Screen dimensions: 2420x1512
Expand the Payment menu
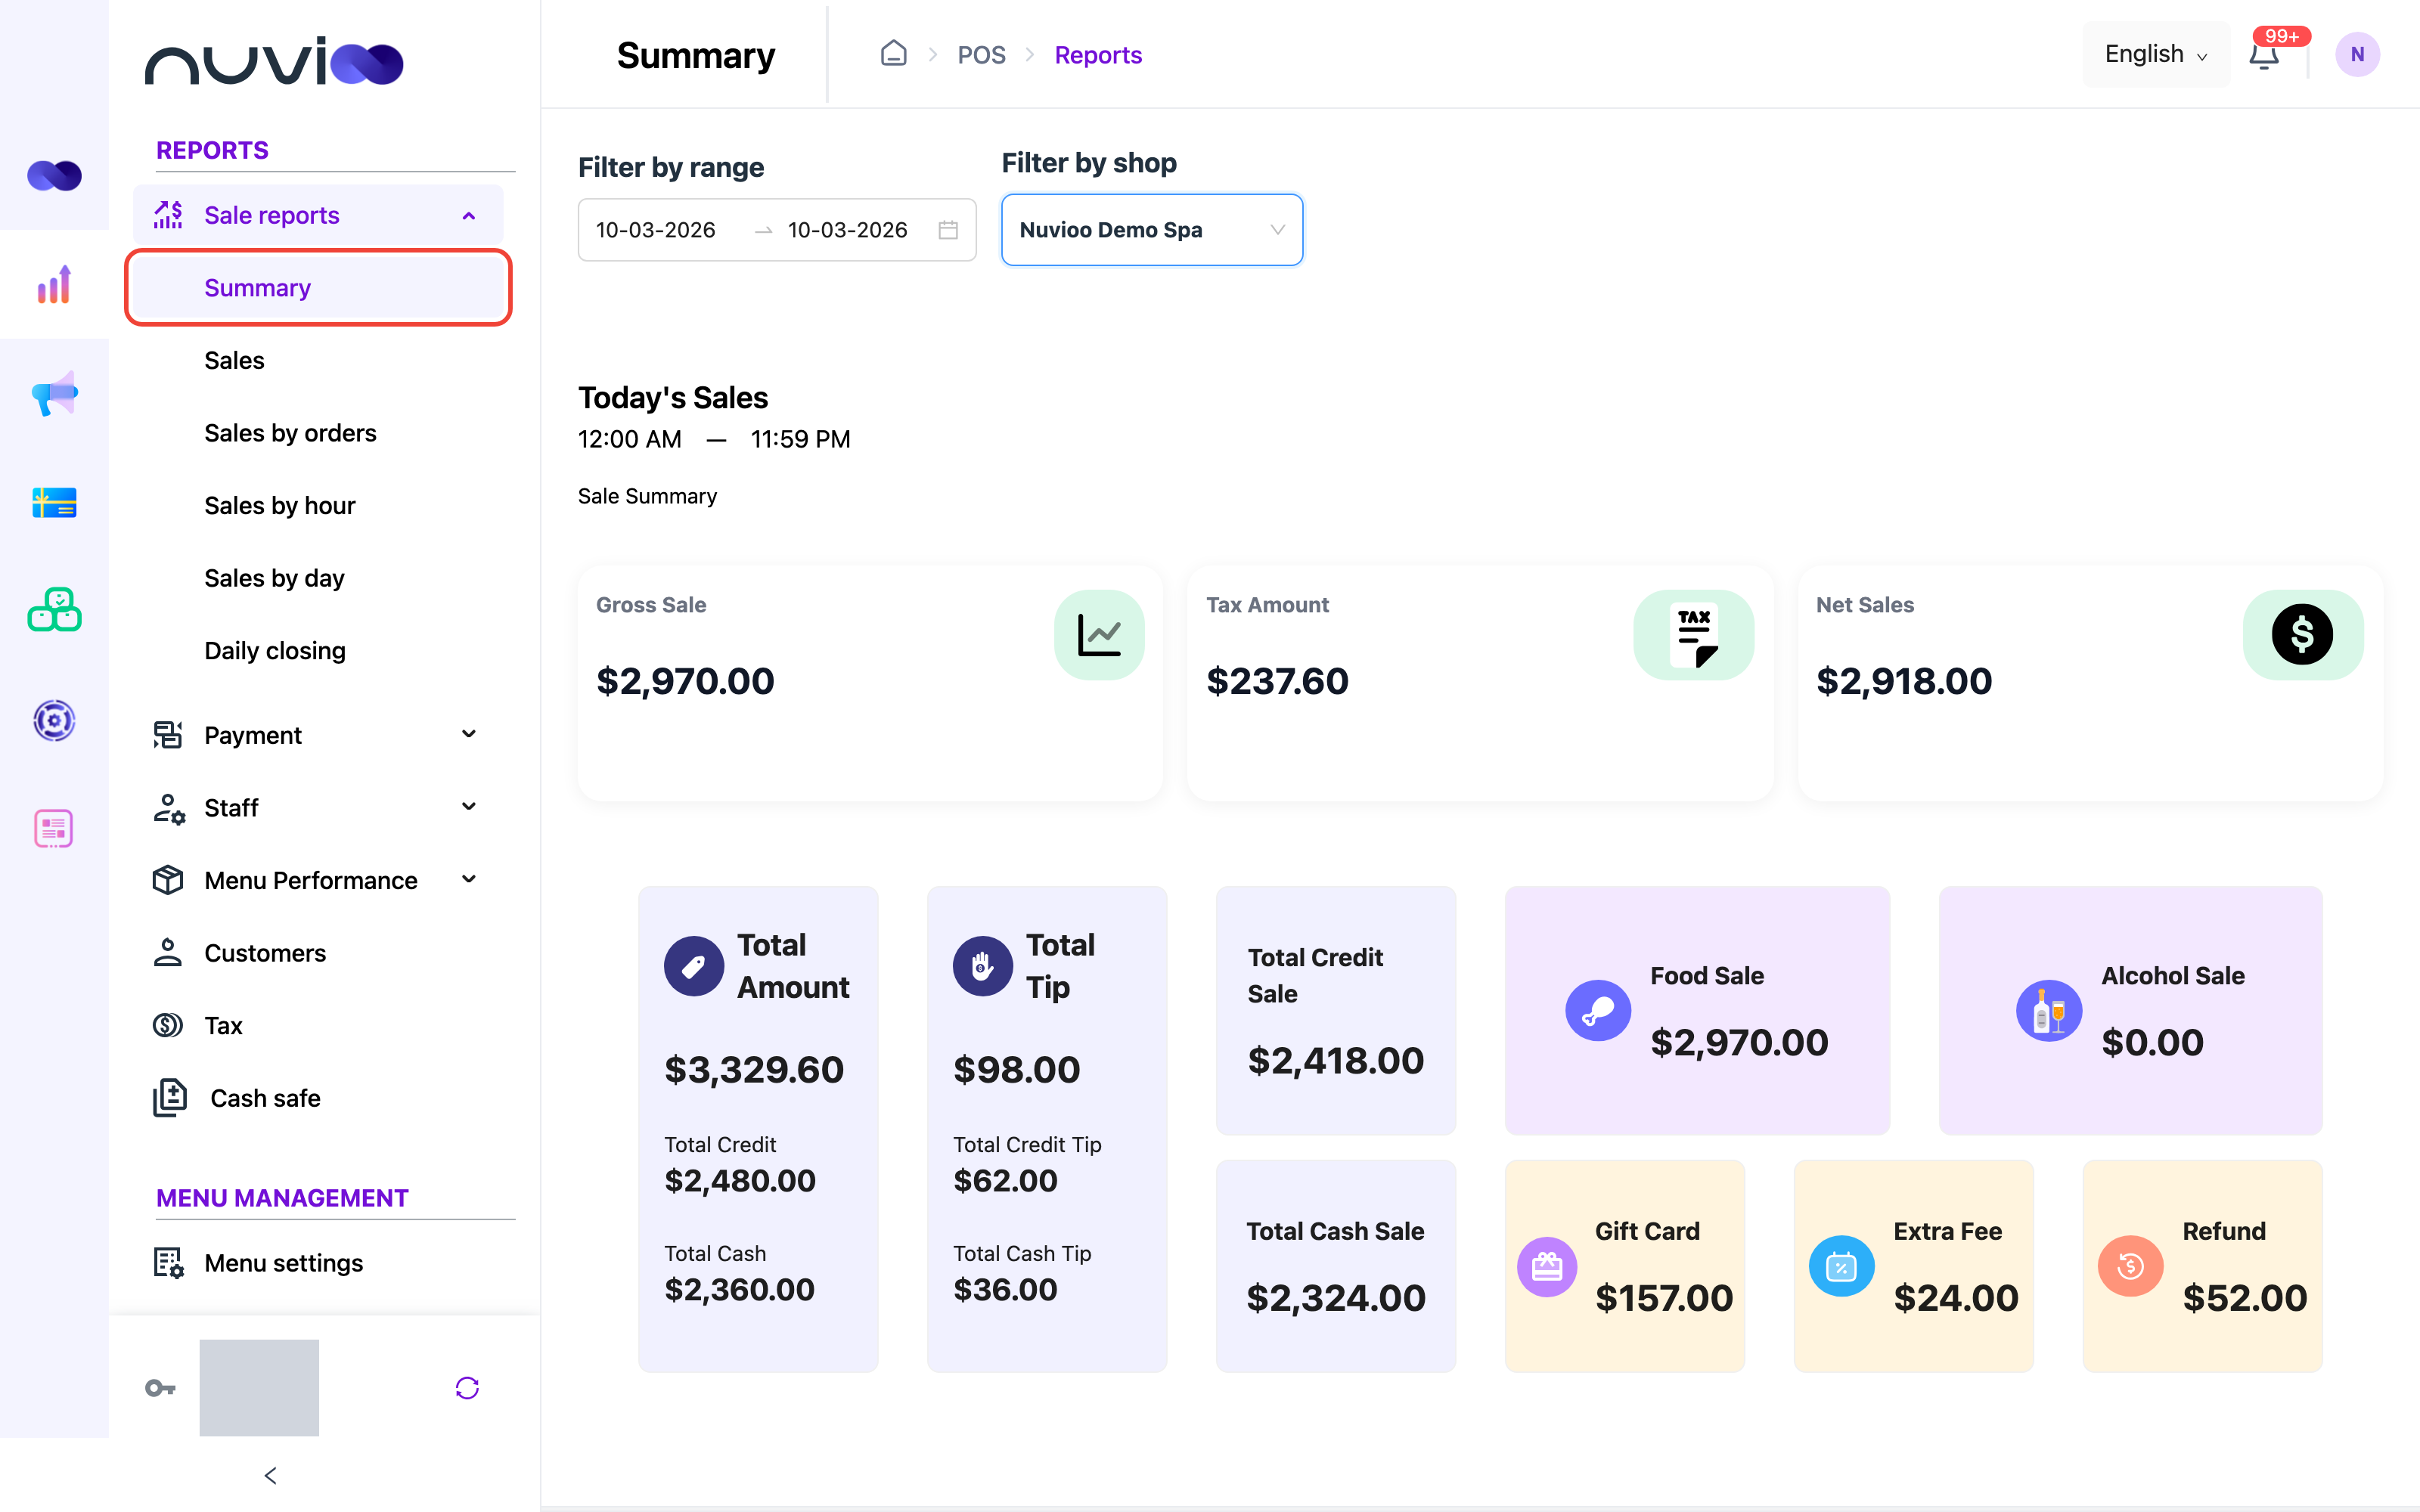318,735
